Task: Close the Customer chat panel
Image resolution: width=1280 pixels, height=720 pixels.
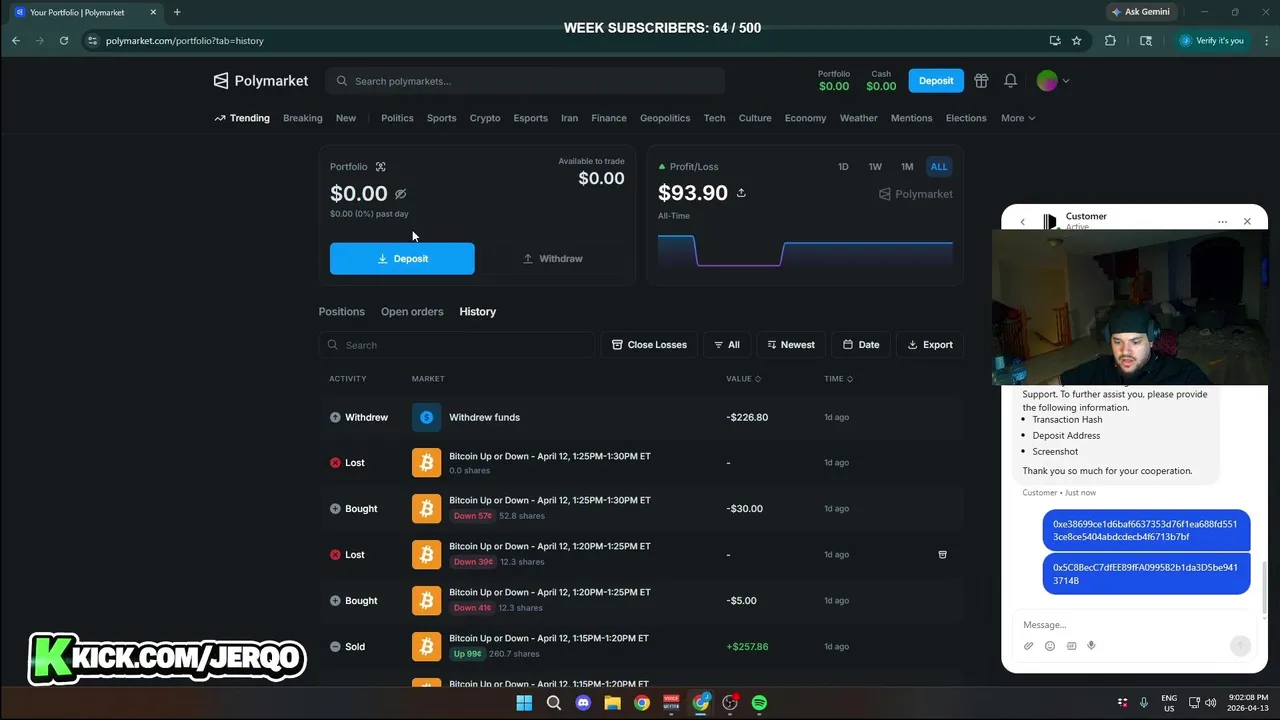Action: pyautogui.click(x=1247, y=222)
